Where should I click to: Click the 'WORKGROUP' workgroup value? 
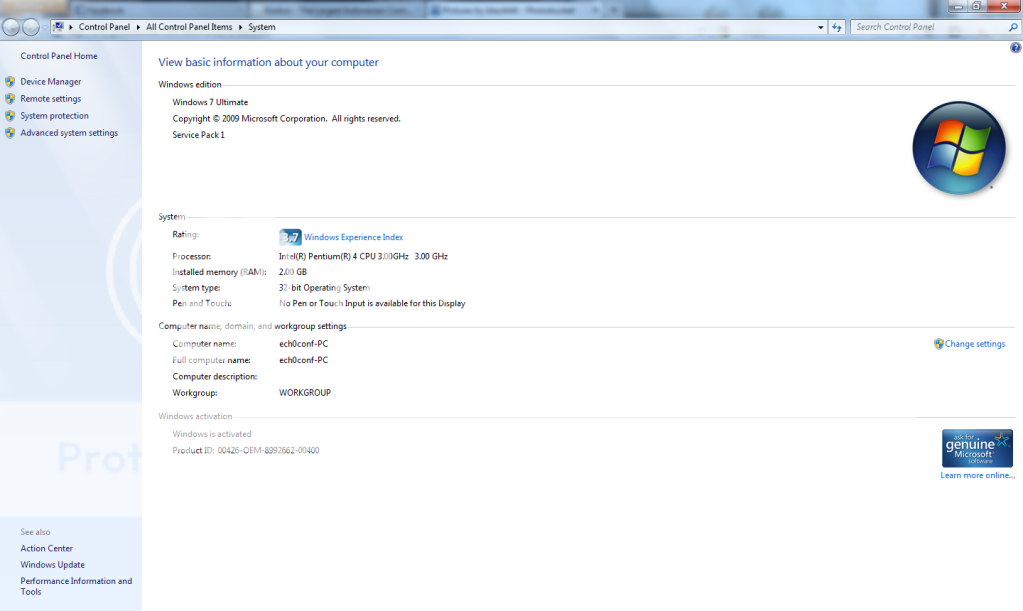[305, 393]
